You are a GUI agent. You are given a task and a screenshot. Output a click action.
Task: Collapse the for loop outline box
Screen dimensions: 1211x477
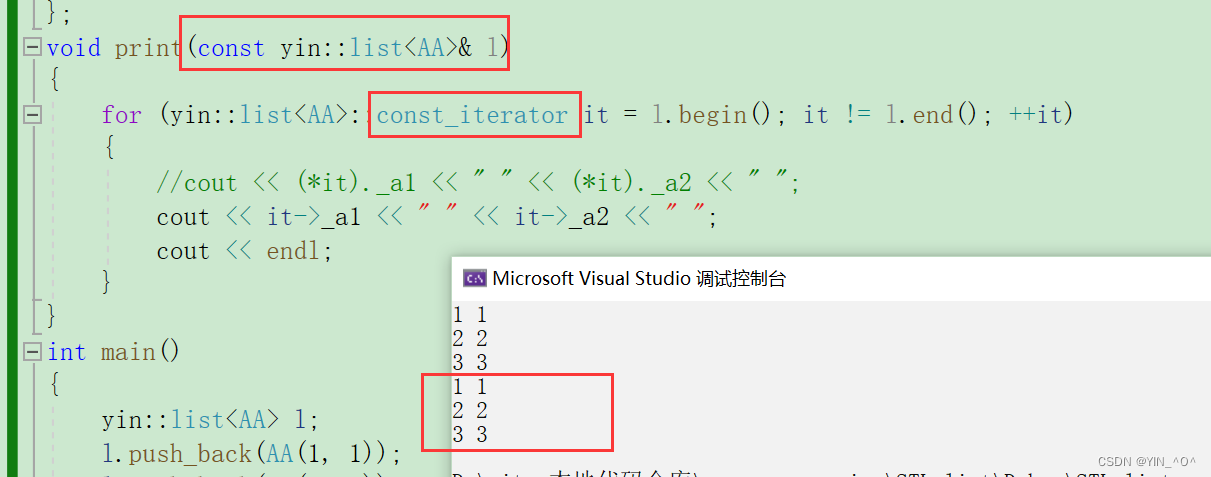(33, 115)
